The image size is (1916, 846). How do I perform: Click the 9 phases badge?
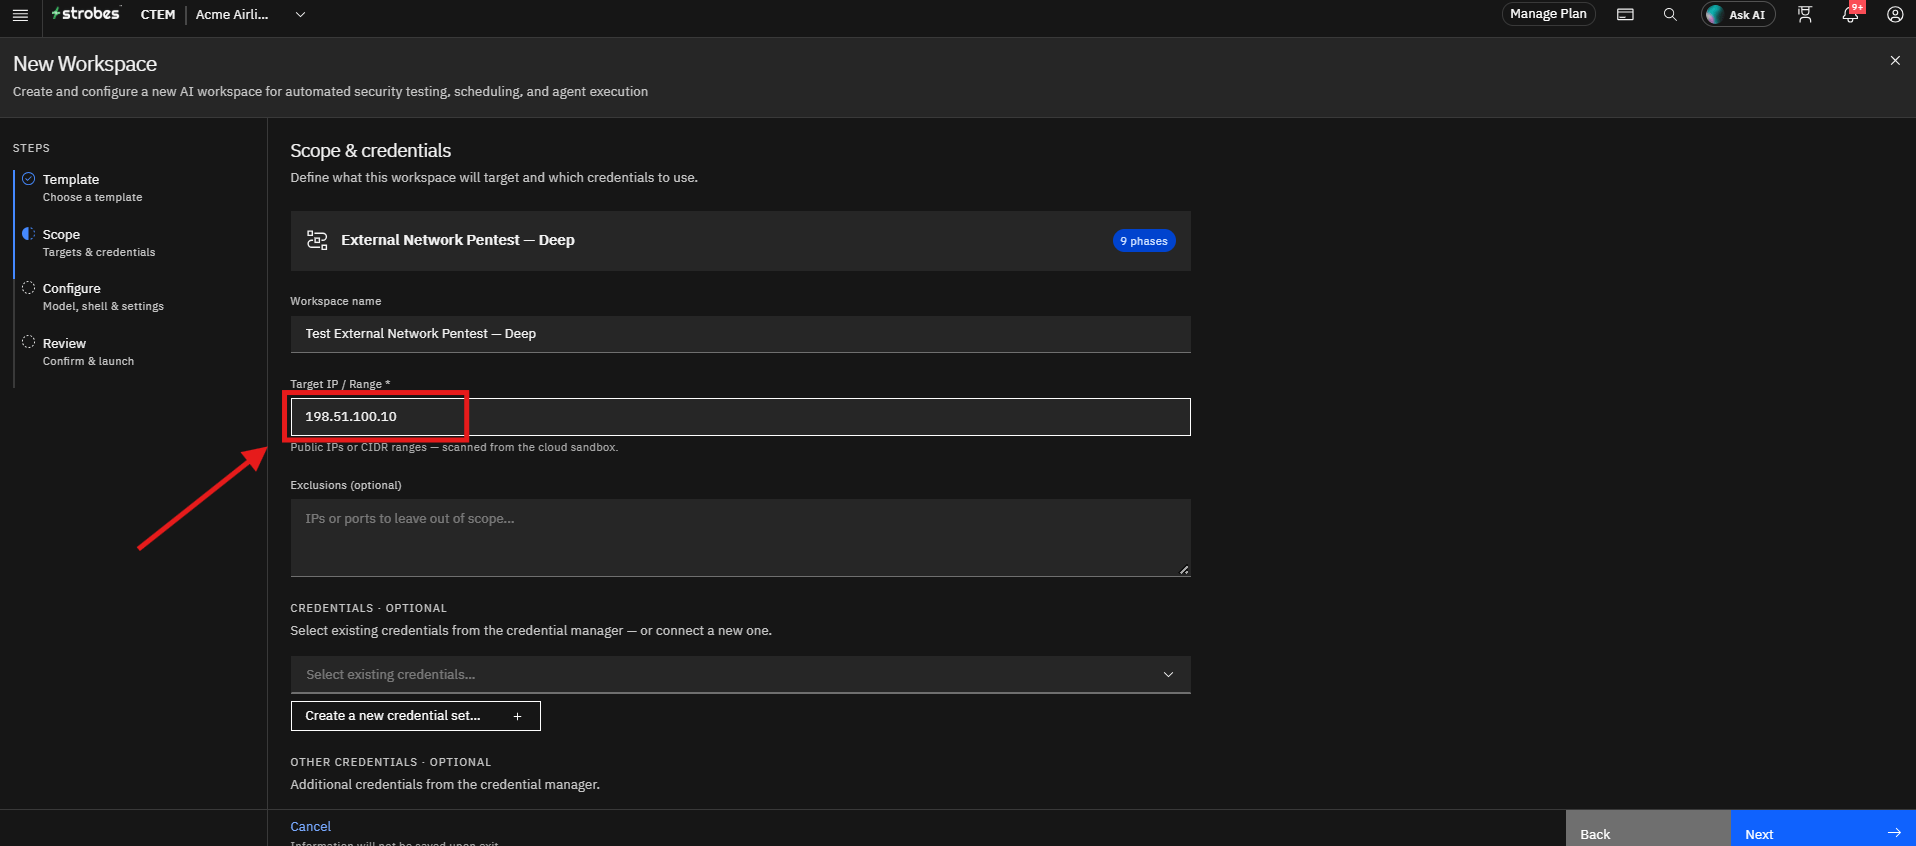pos(1144,241)
